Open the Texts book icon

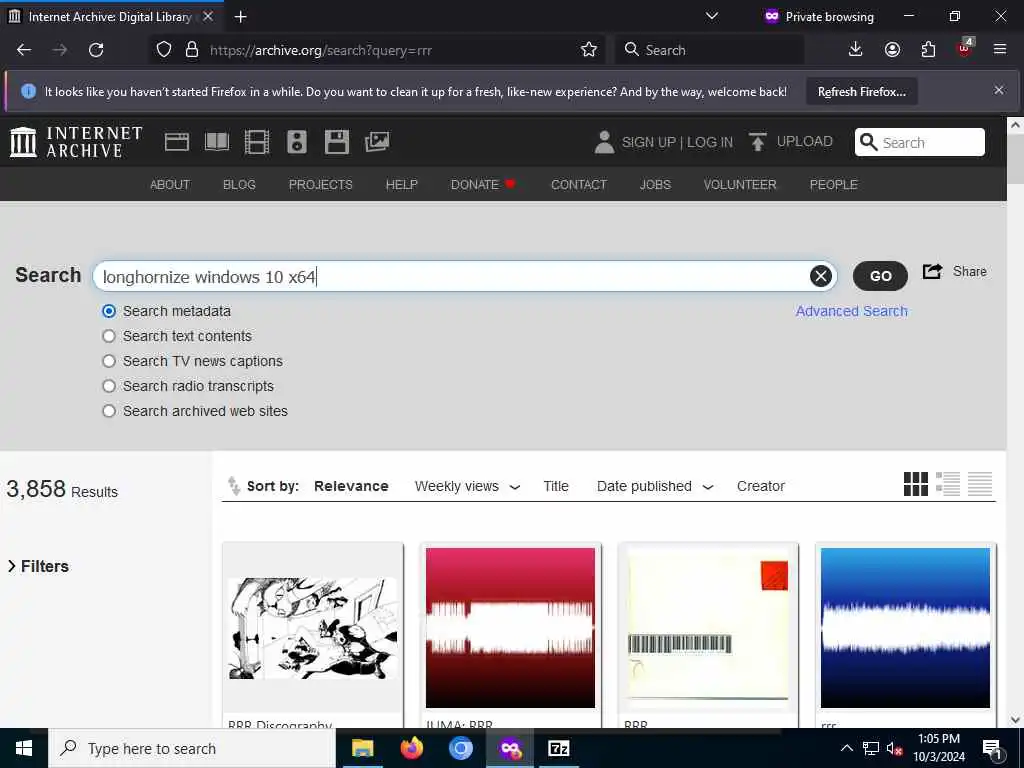[217, 142]
